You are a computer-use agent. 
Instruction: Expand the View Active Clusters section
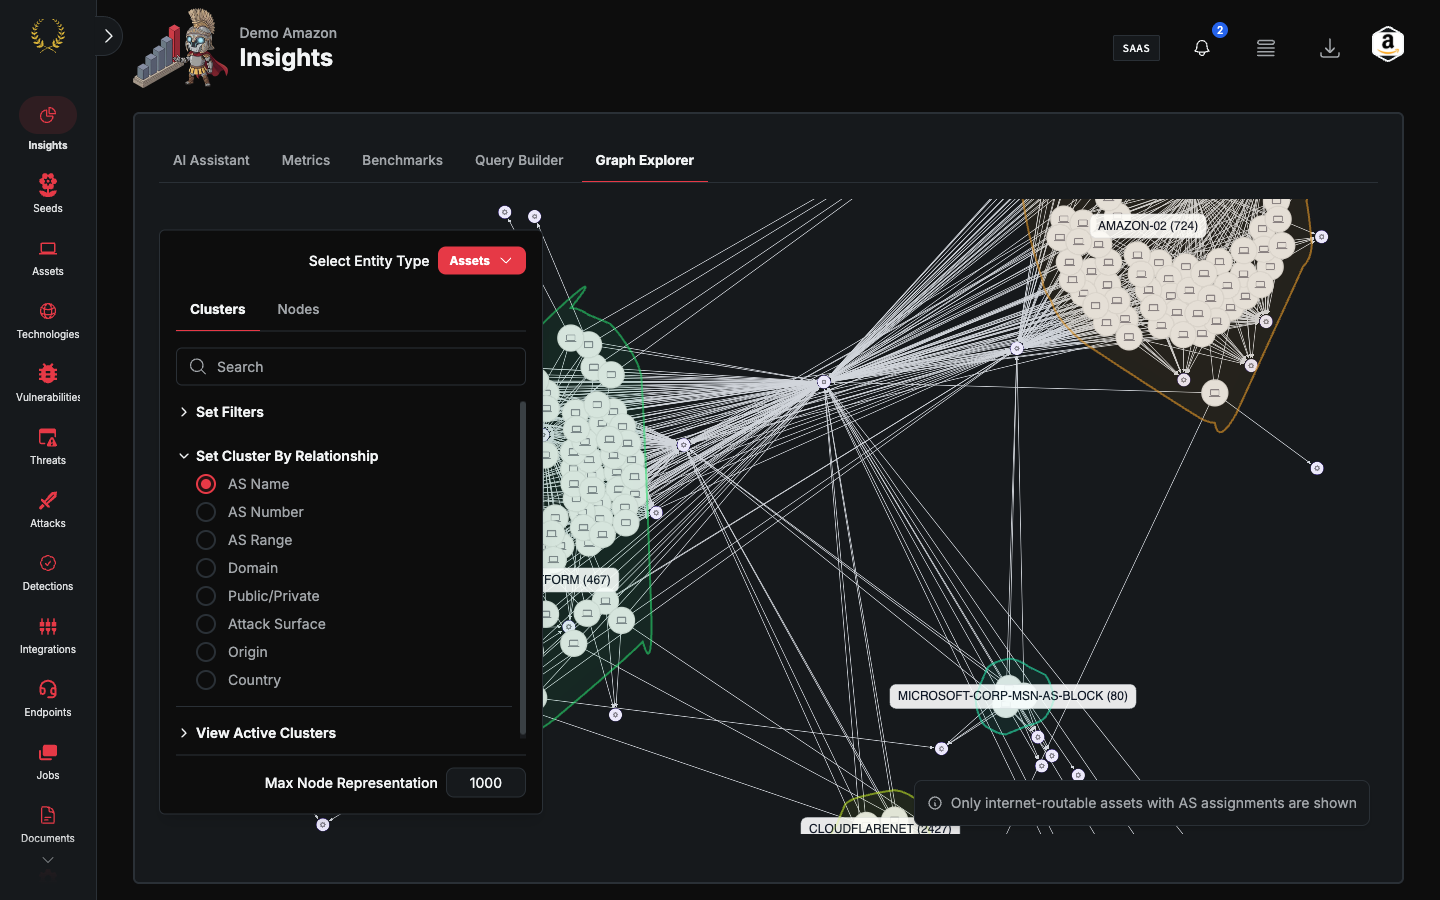[257, 733]
